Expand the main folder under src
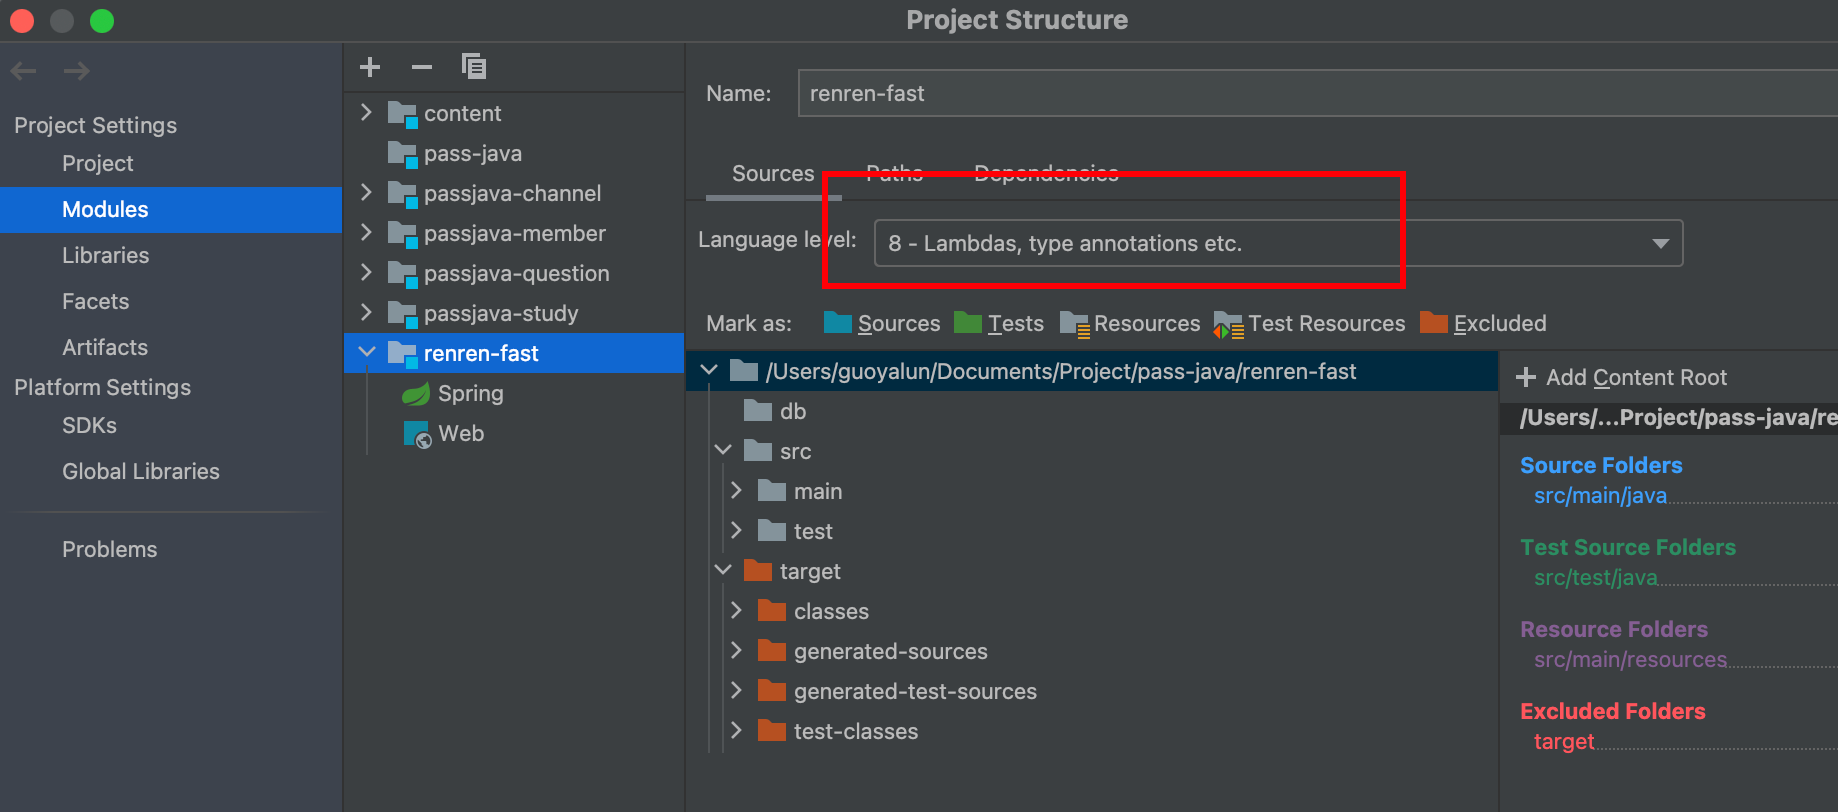 pyautogui.click(x=737, y=490)
